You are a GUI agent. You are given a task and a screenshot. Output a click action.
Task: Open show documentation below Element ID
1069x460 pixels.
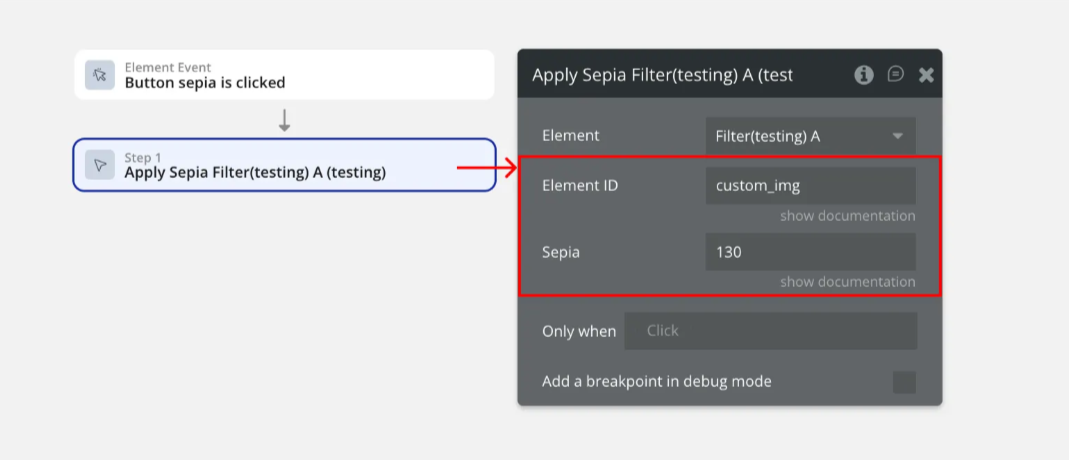[x=847, y=216]
